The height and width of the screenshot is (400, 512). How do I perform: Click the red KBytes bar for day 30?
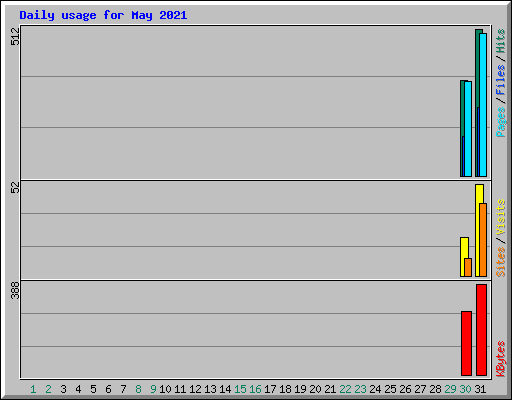coord(466,343)
